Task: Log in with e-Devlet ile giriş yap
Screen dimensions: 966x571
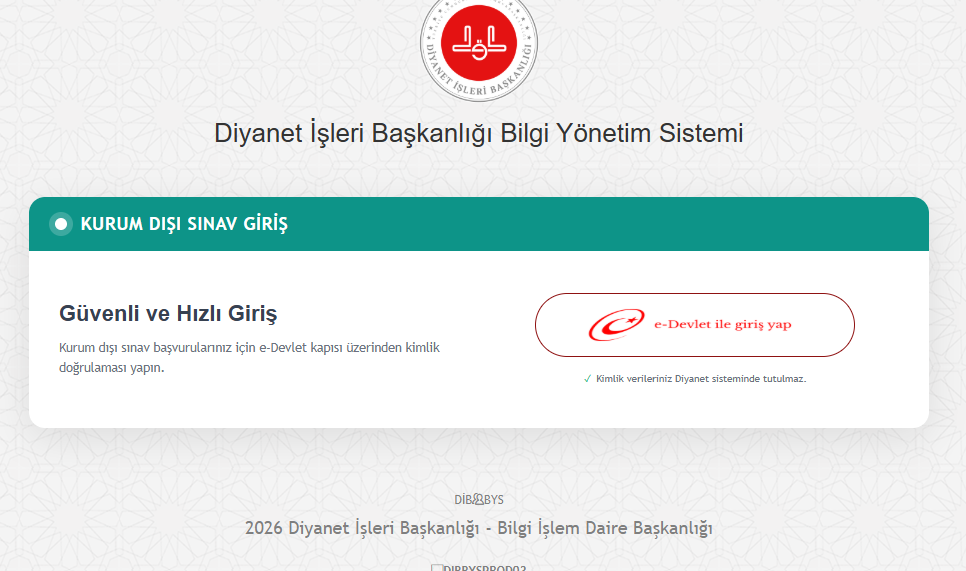Action: pyautogui.click(x=694, y=325)
